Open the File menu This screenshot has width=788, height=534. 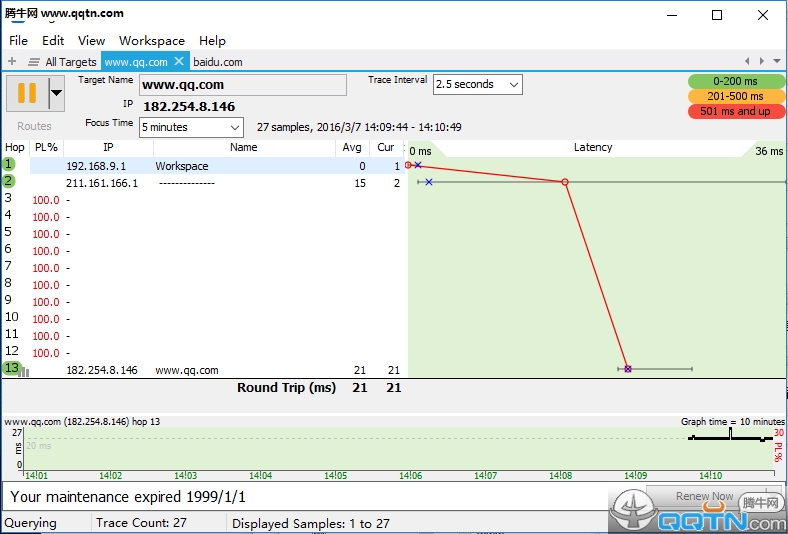pos(19,41)
